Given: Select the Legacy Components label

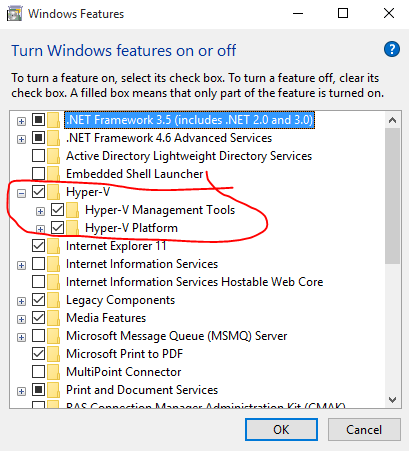Looking at the screenshot, I should coord(120,300).
